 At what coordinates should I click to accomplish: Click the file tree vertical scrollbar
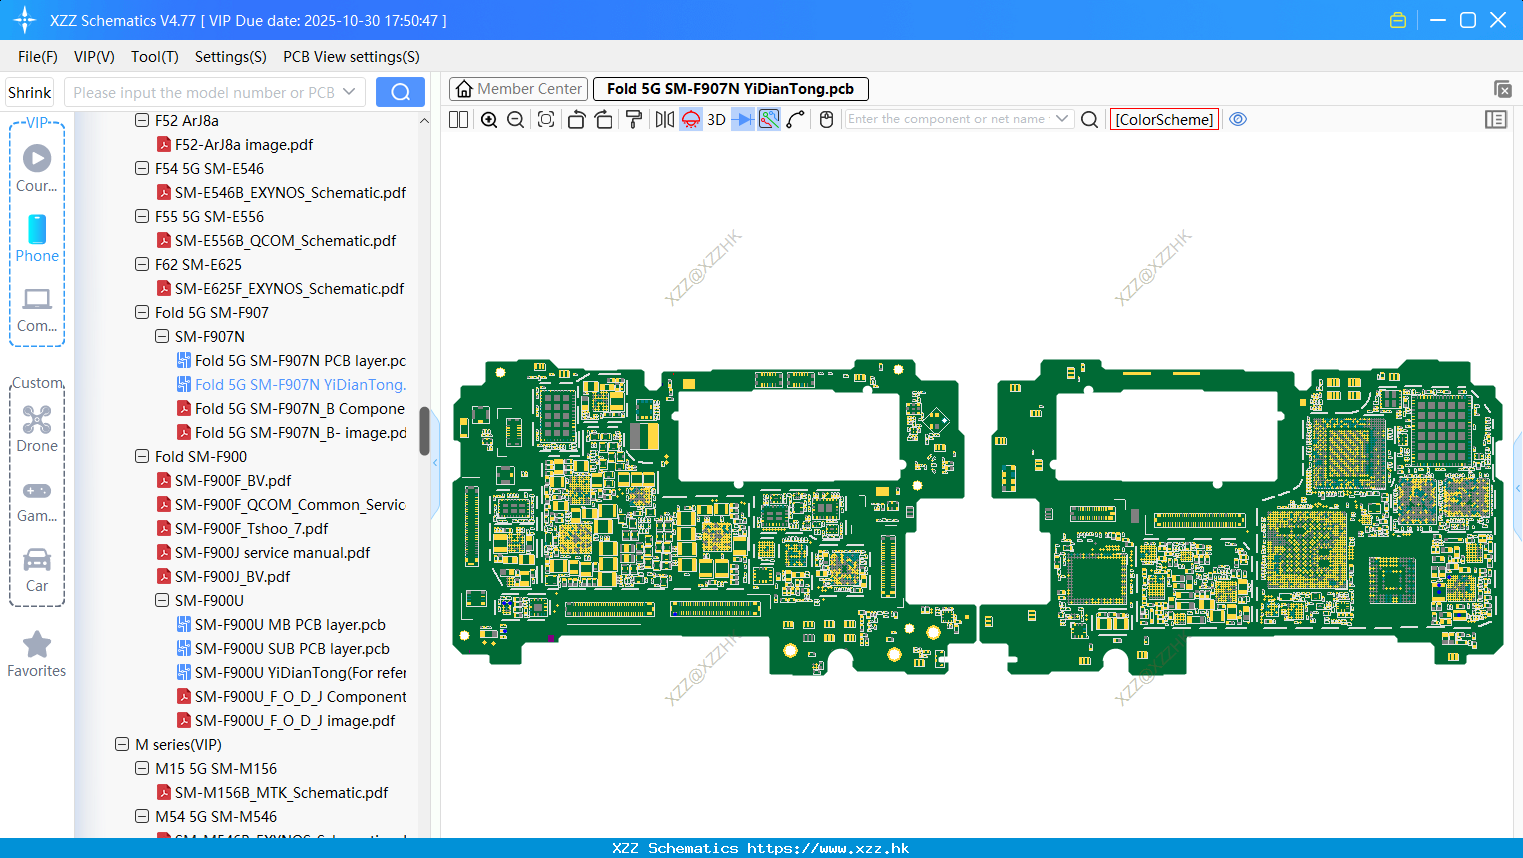(x=424, y=431)
